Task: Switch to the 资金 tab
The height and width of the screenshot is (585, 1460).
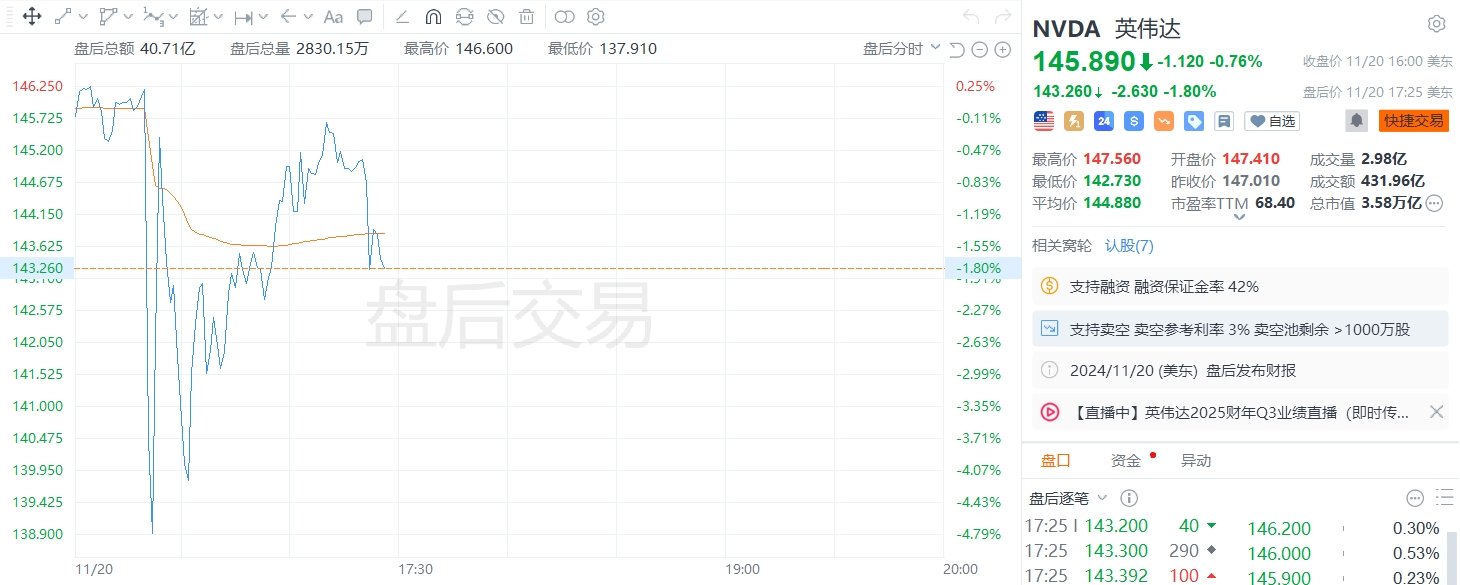Action: click(1126, 461)
